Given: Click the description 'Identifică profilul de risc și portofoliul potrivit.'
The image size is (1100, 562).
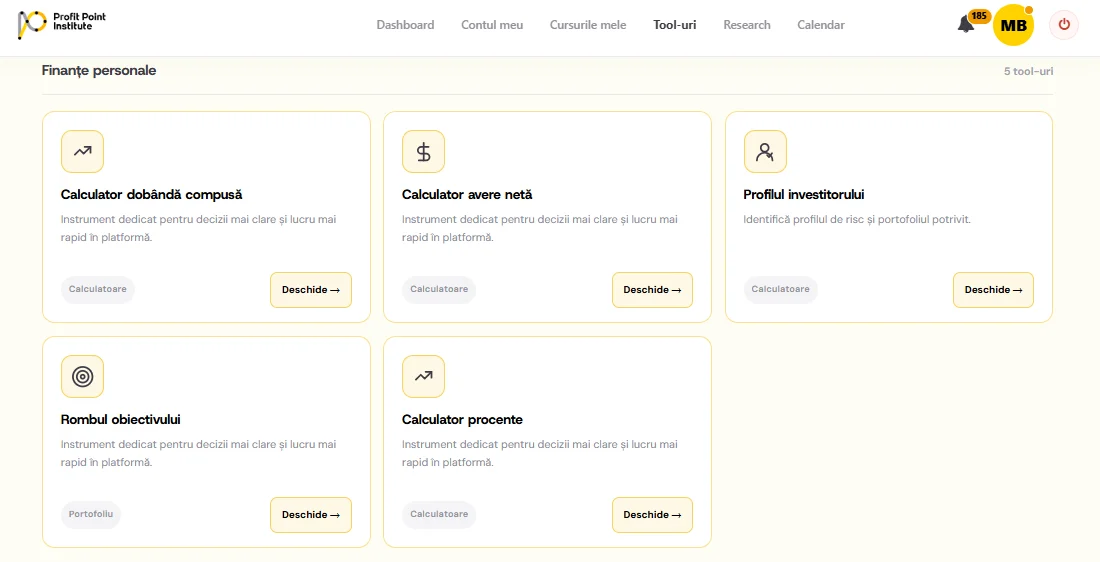Looking at the screenshot, I should 857,220.
